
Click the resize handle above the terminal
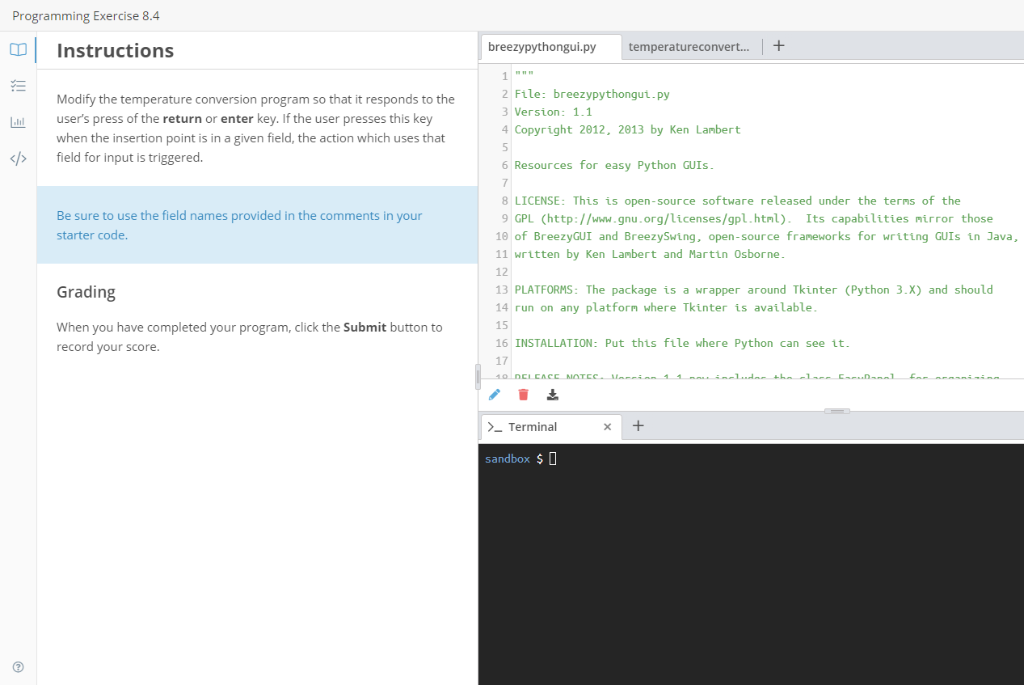tap(837, 411)
